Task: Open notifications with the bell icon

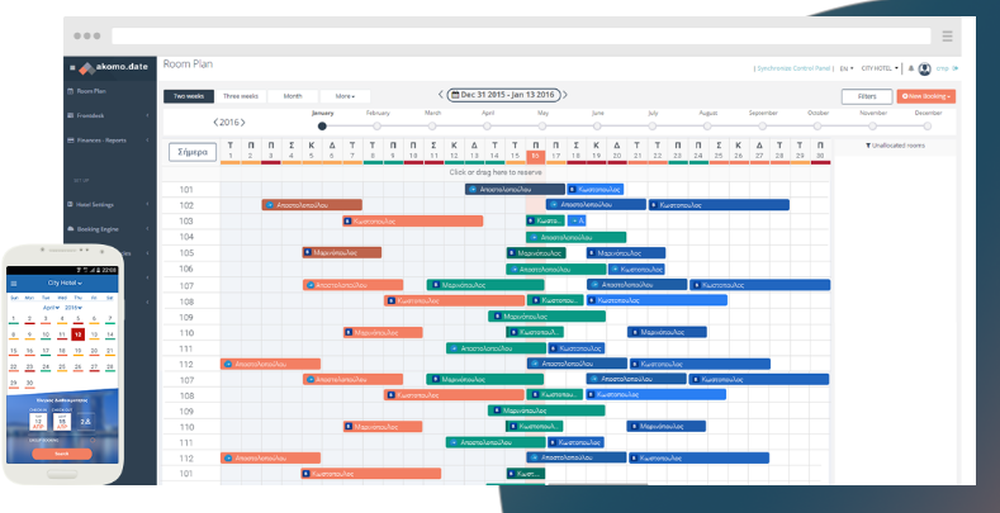Action: tap(911, 68)
